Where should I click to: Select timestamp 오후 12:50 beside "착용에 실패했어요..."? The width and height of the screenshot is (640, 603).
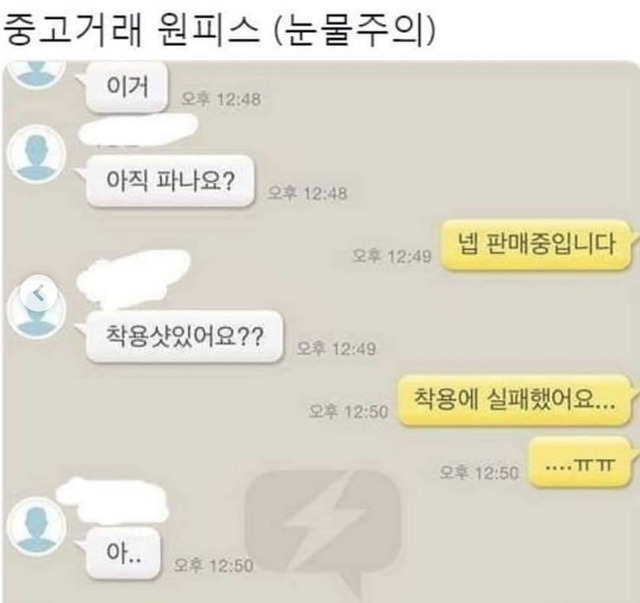coord(348,412)
